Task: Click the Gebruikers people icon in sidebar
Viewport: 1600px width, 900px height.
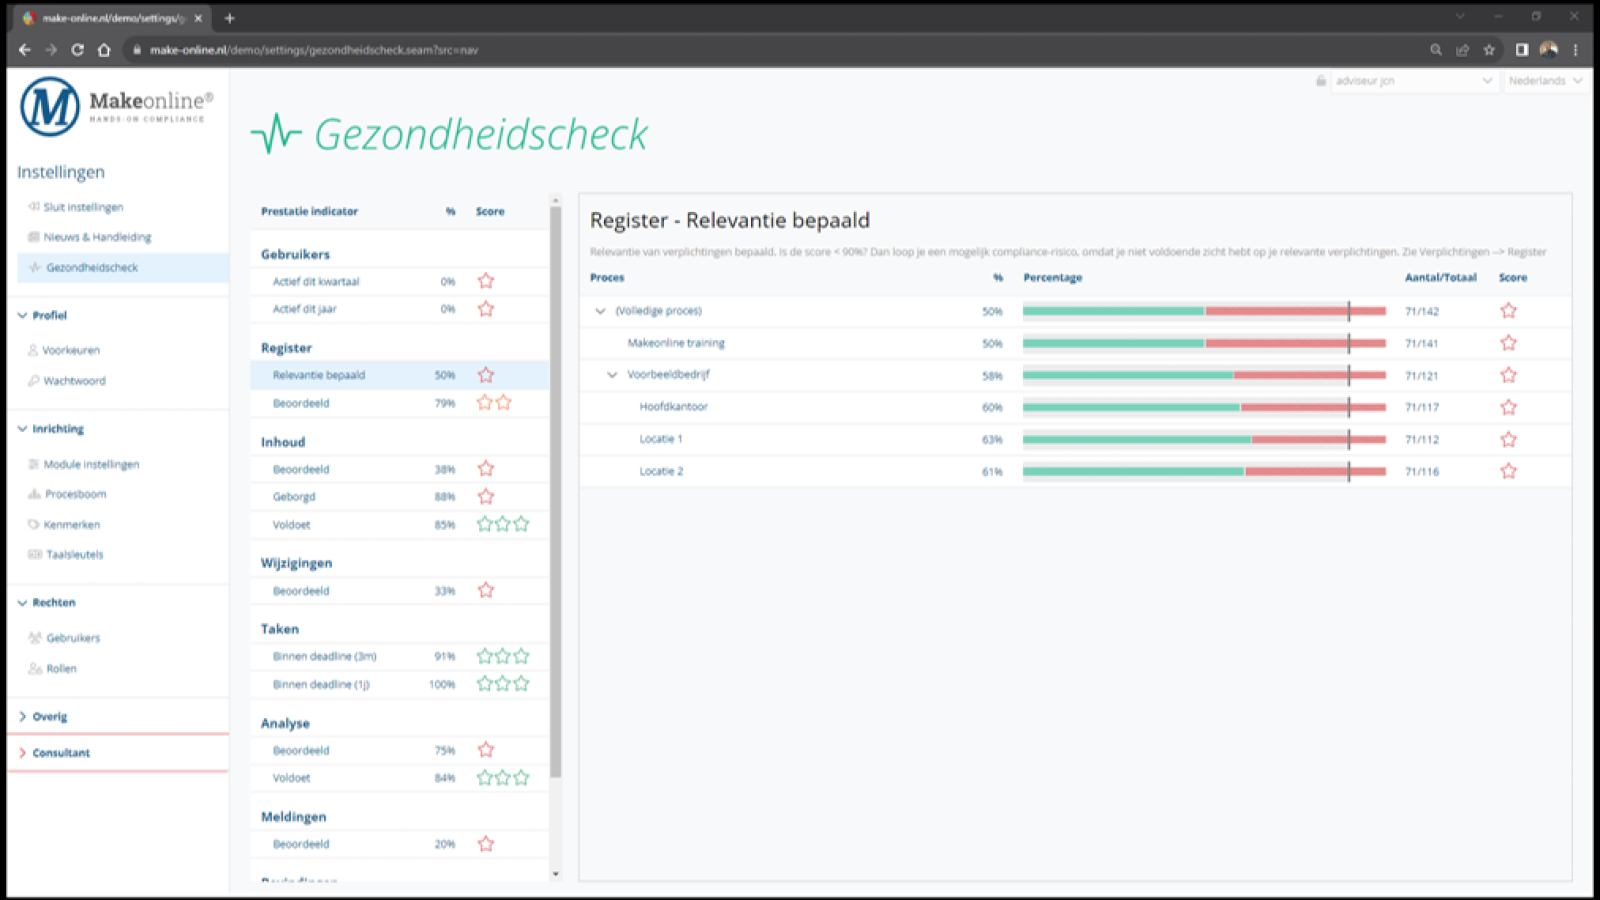Action: point(35,638)
